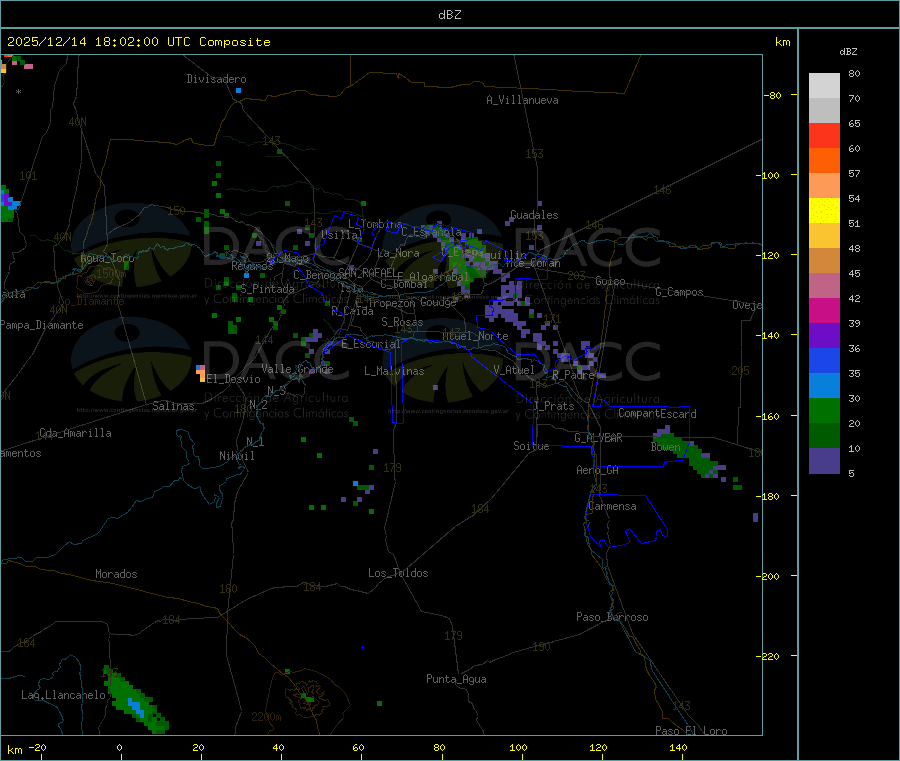Image resolution: width=900 pixels, height=761 pixels.
Task: Click the V_Atuel location label
Action: point(514,370)
